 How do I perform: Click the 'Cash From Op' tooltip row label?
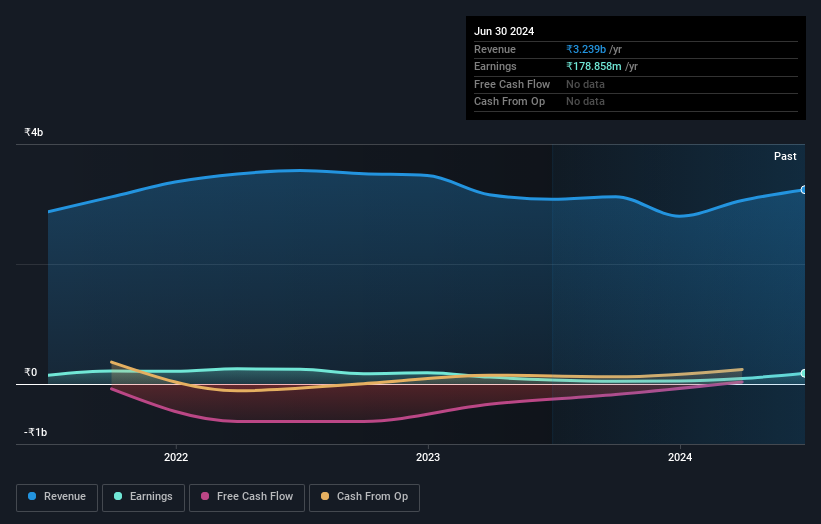[509, 102]
